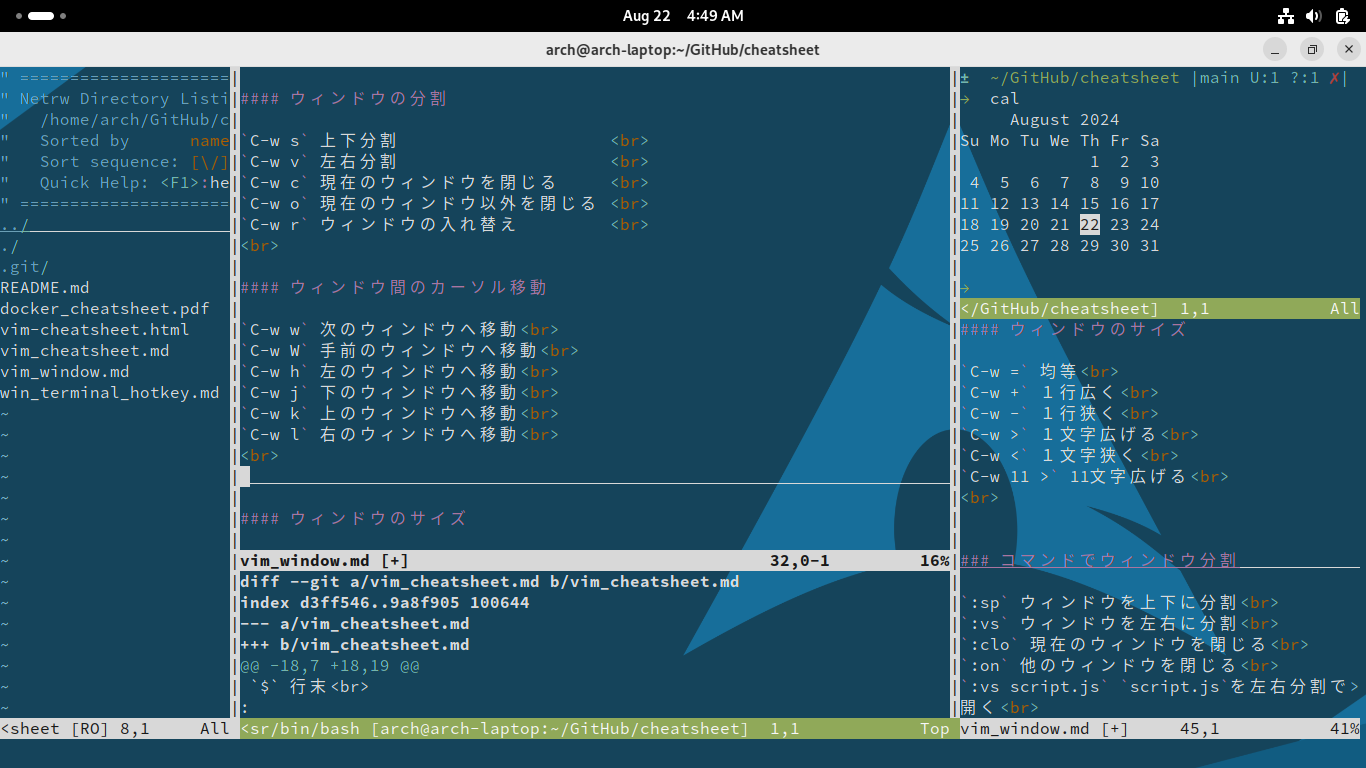The width and height of the screenshot is (1366, 768).
Task: Click the minimize icon on the terminal window
Action: 1274,49
